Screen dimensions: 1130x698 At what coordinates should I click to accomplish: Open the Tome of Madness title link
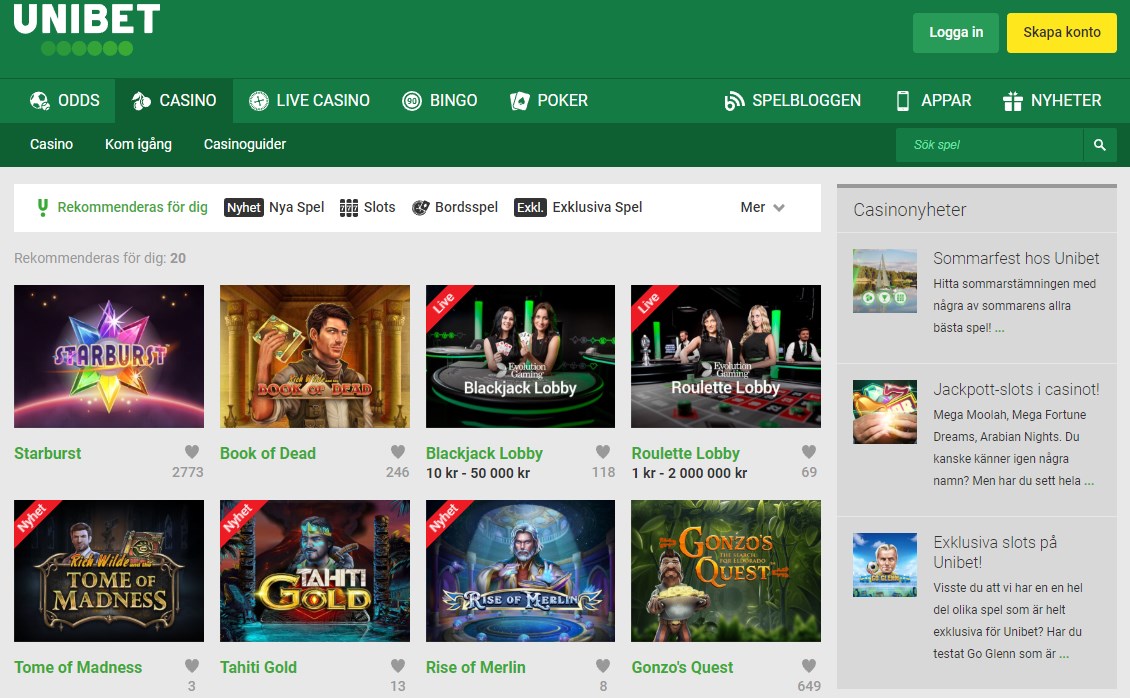point(78,667)
